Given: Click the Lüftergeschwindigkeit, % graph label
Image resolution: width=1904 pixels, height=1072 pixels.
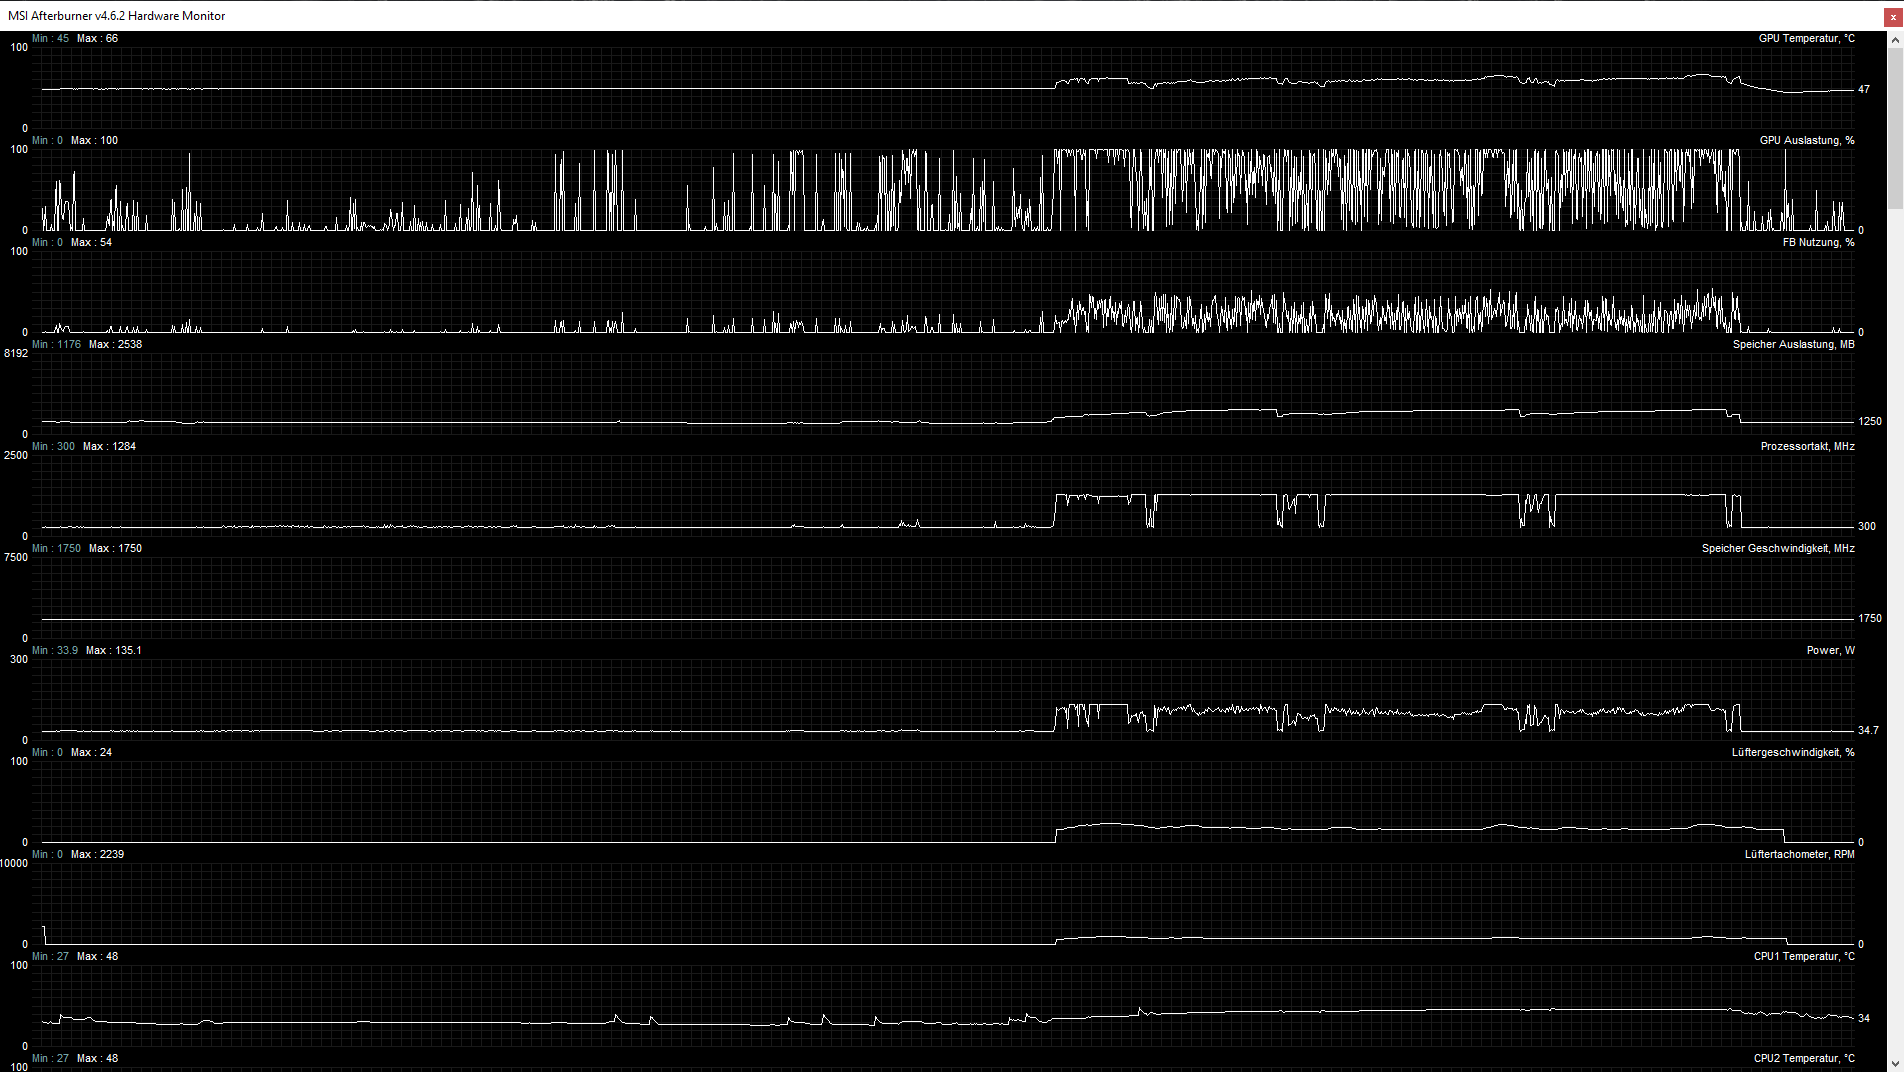Looking at the screenshot, I should pyautogui.click(x=1793, y=753).
